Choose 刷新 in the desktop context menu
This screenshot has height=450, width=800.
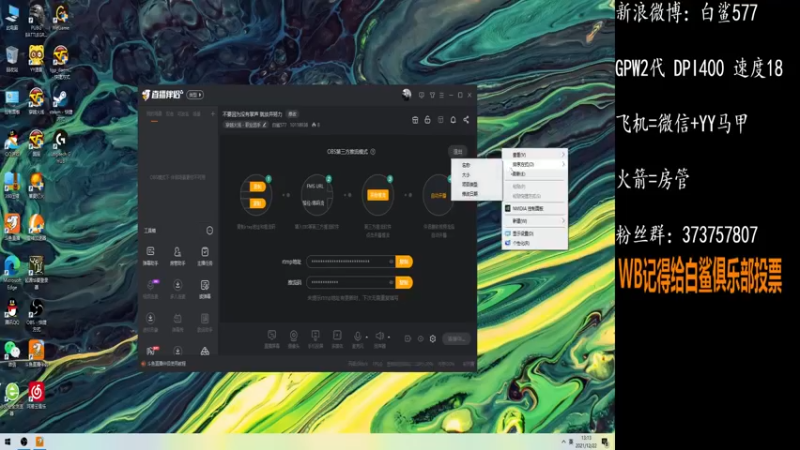[x=535, y=174]
